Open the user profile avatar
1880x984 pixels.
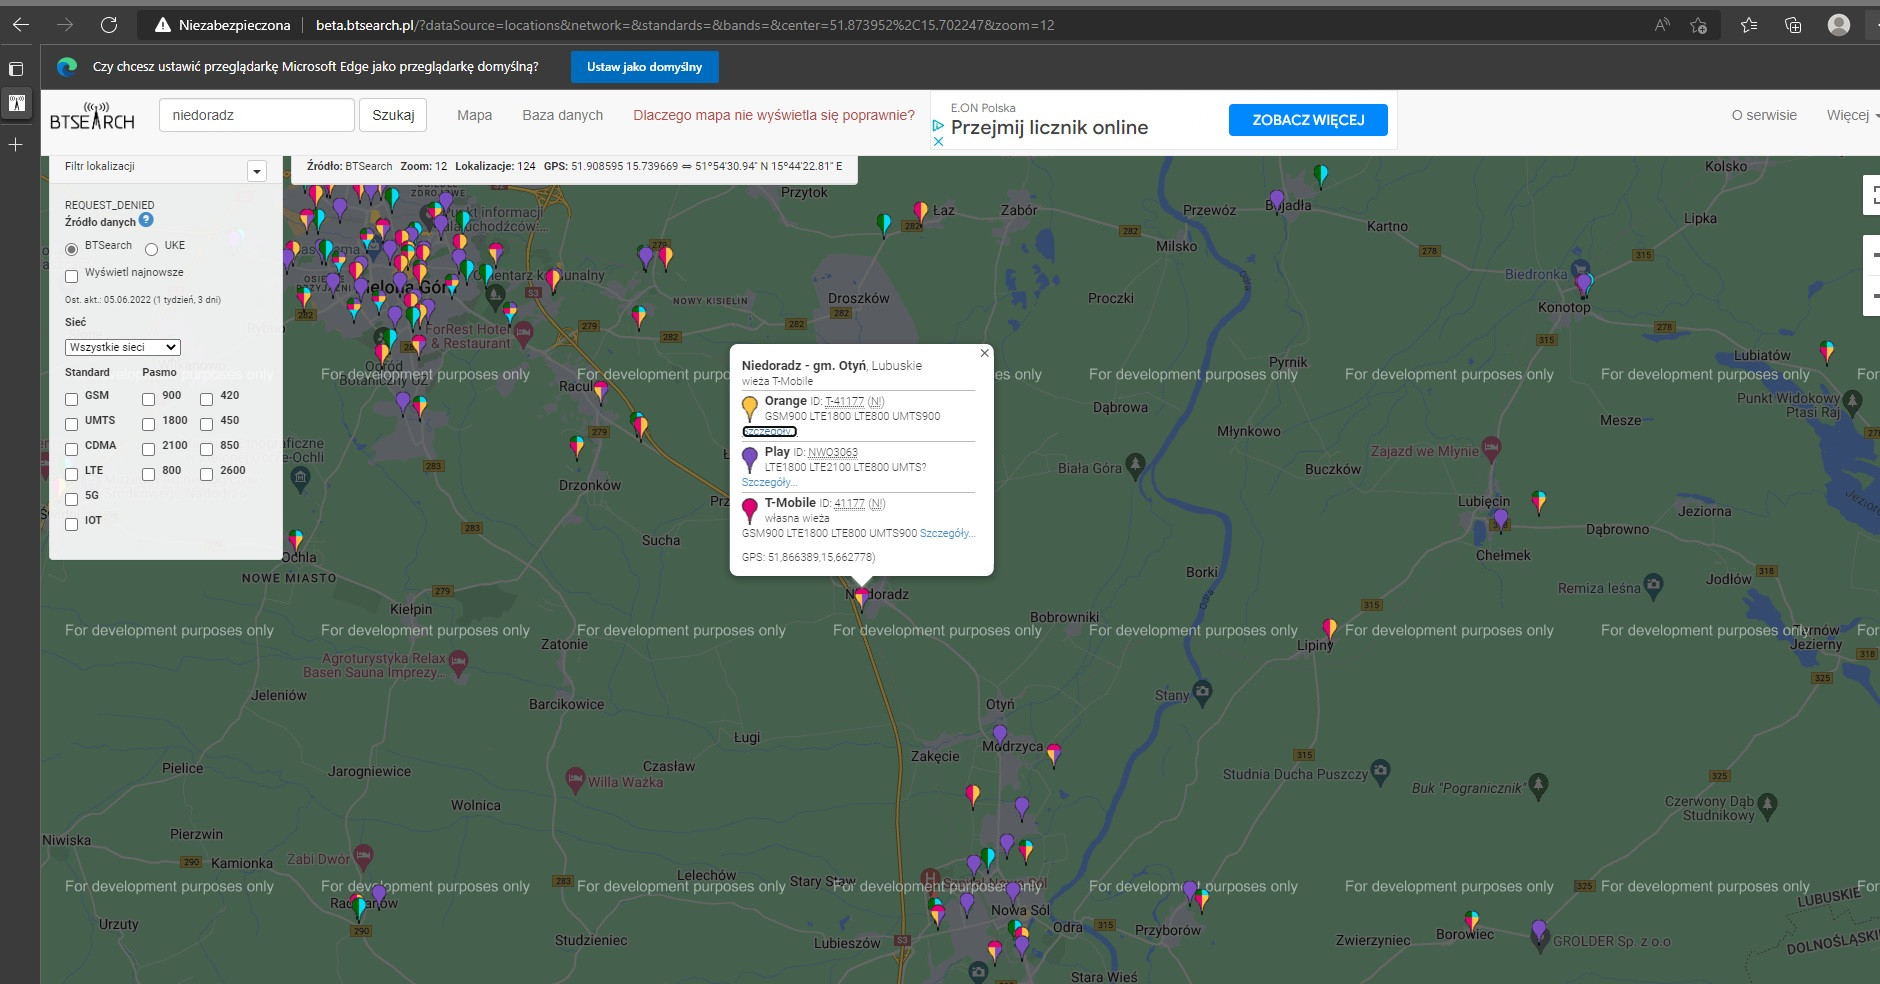tap(1838, 25)
